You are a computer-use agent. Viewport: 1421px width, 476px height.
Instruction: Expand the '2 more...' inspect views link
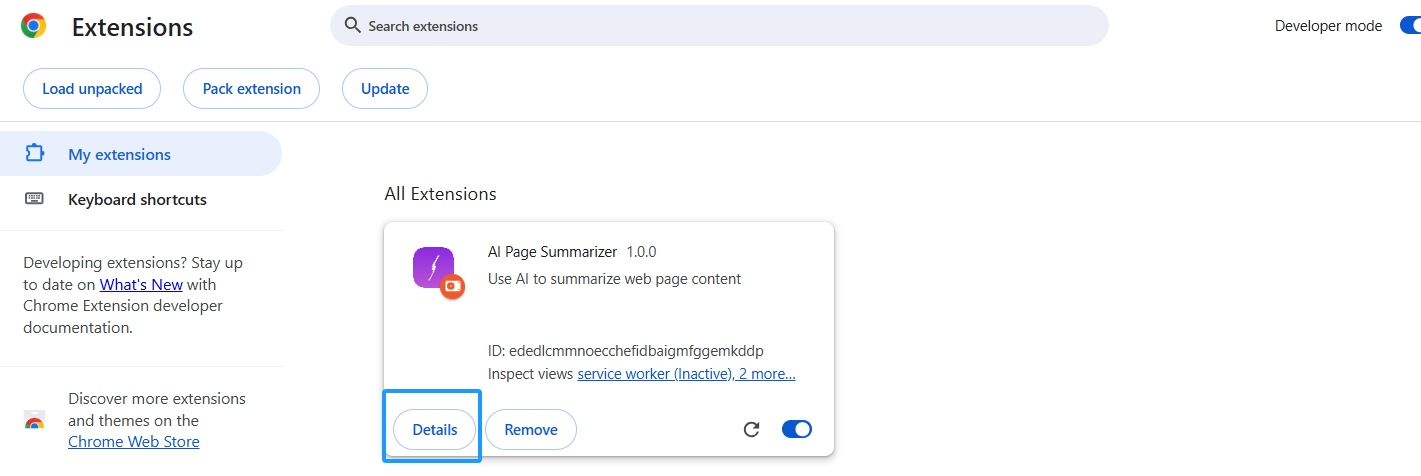click(x=767, y=374)
